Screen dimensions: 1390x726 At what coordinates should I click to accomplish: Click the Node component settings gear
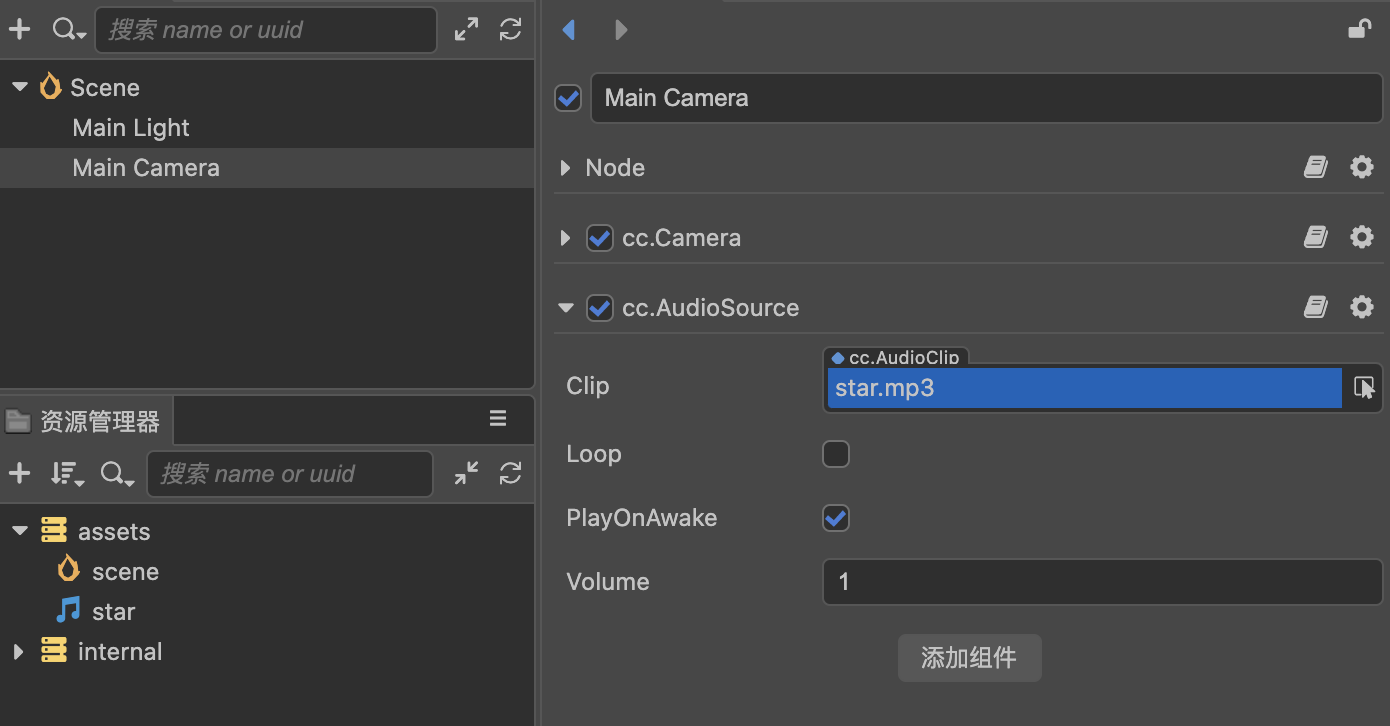[x=1362, y=167]
